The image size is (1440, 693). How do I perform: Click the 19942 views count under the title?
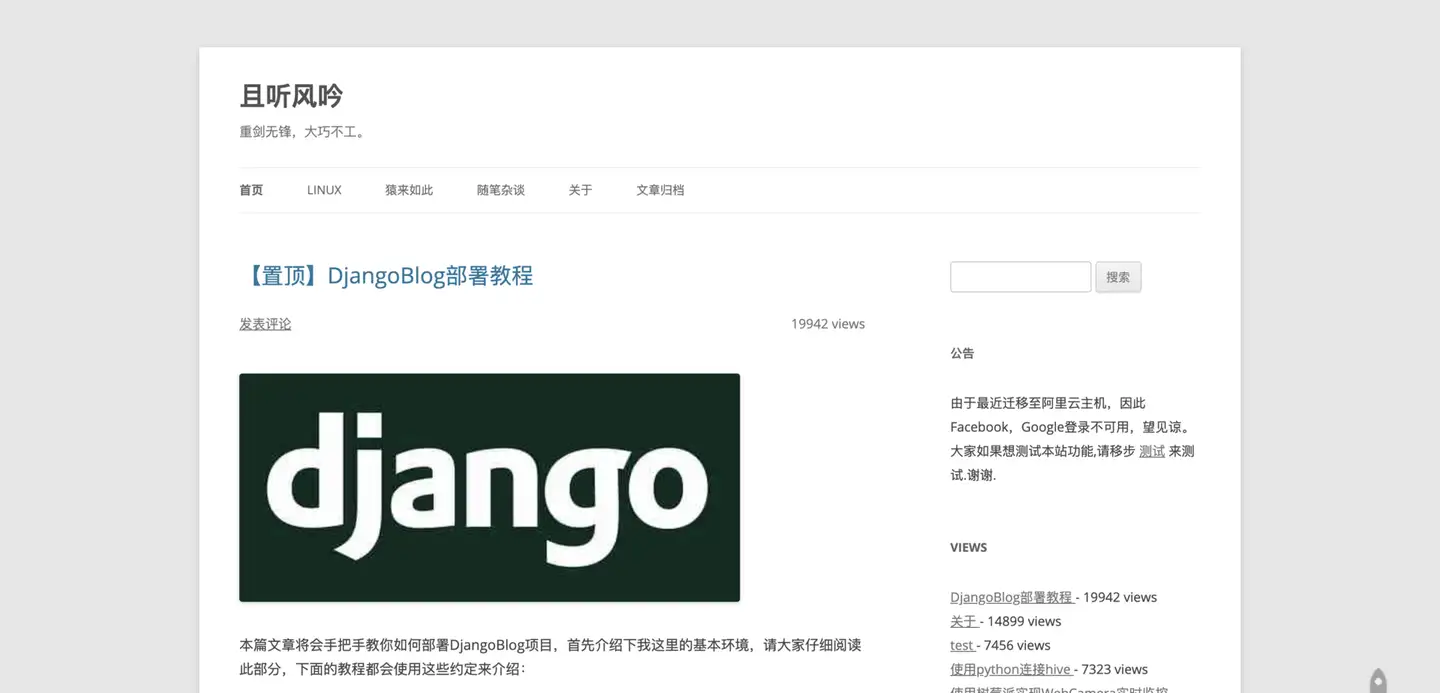click(x=828, y=324)
